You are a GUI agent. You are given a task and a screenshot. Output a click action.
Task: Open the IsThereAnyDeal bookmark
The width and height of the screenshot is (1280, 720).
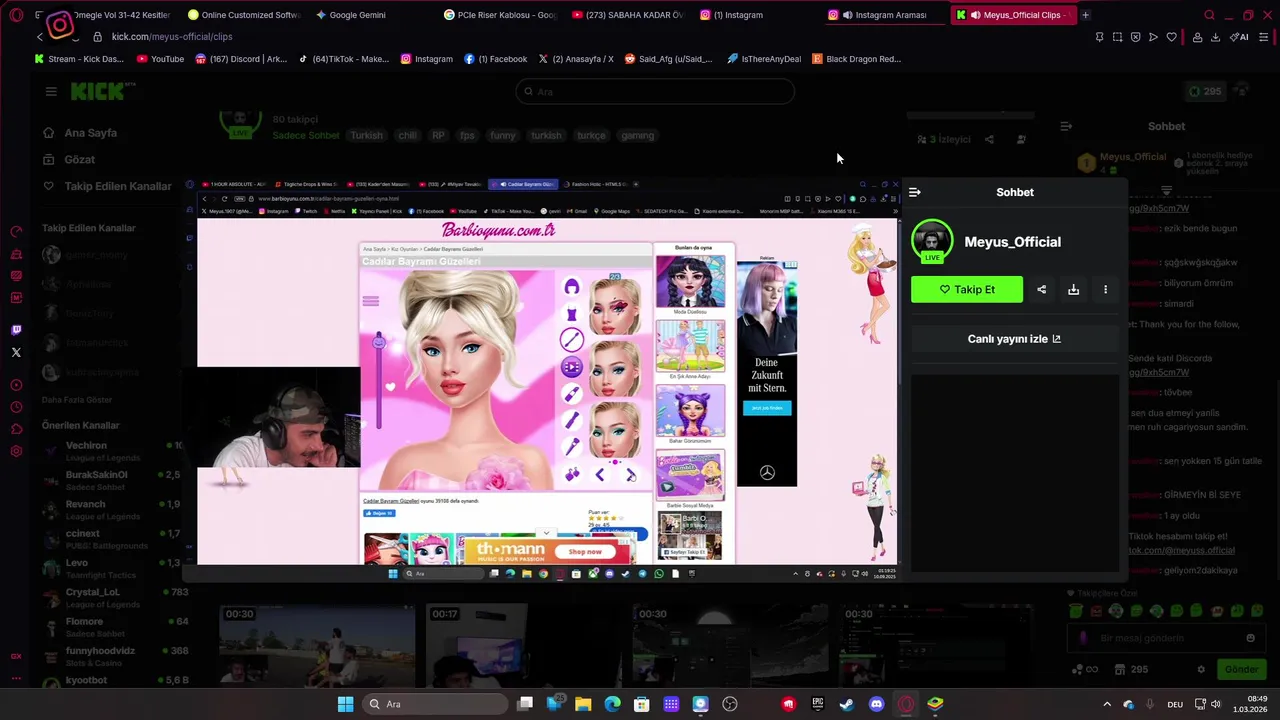(x=764, y=59)
